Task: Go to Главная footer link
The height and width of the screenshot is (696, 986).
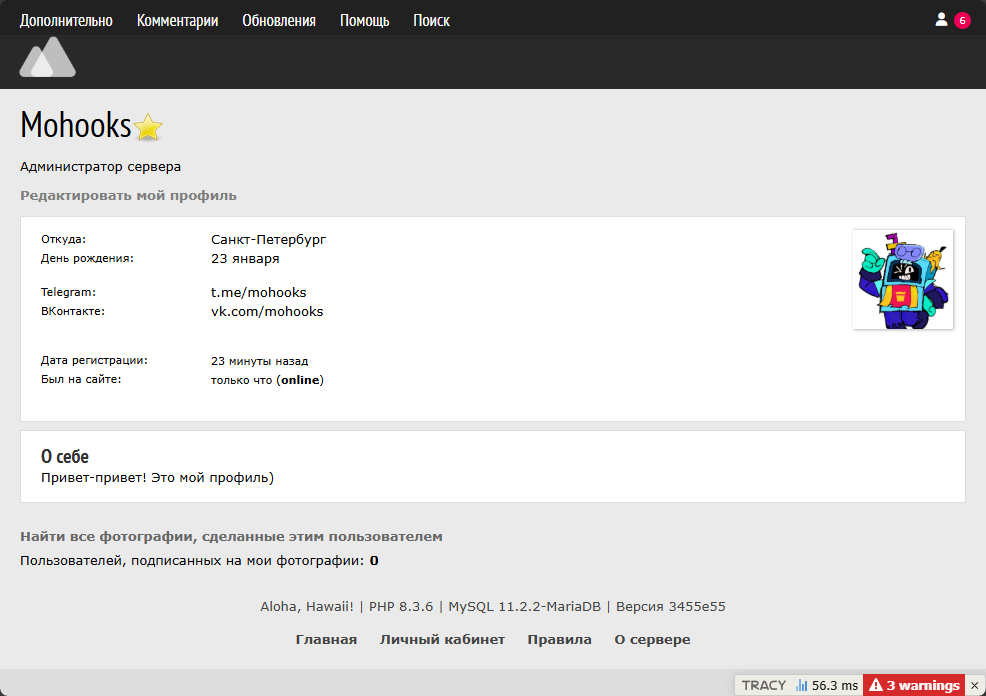Action: 326,640
